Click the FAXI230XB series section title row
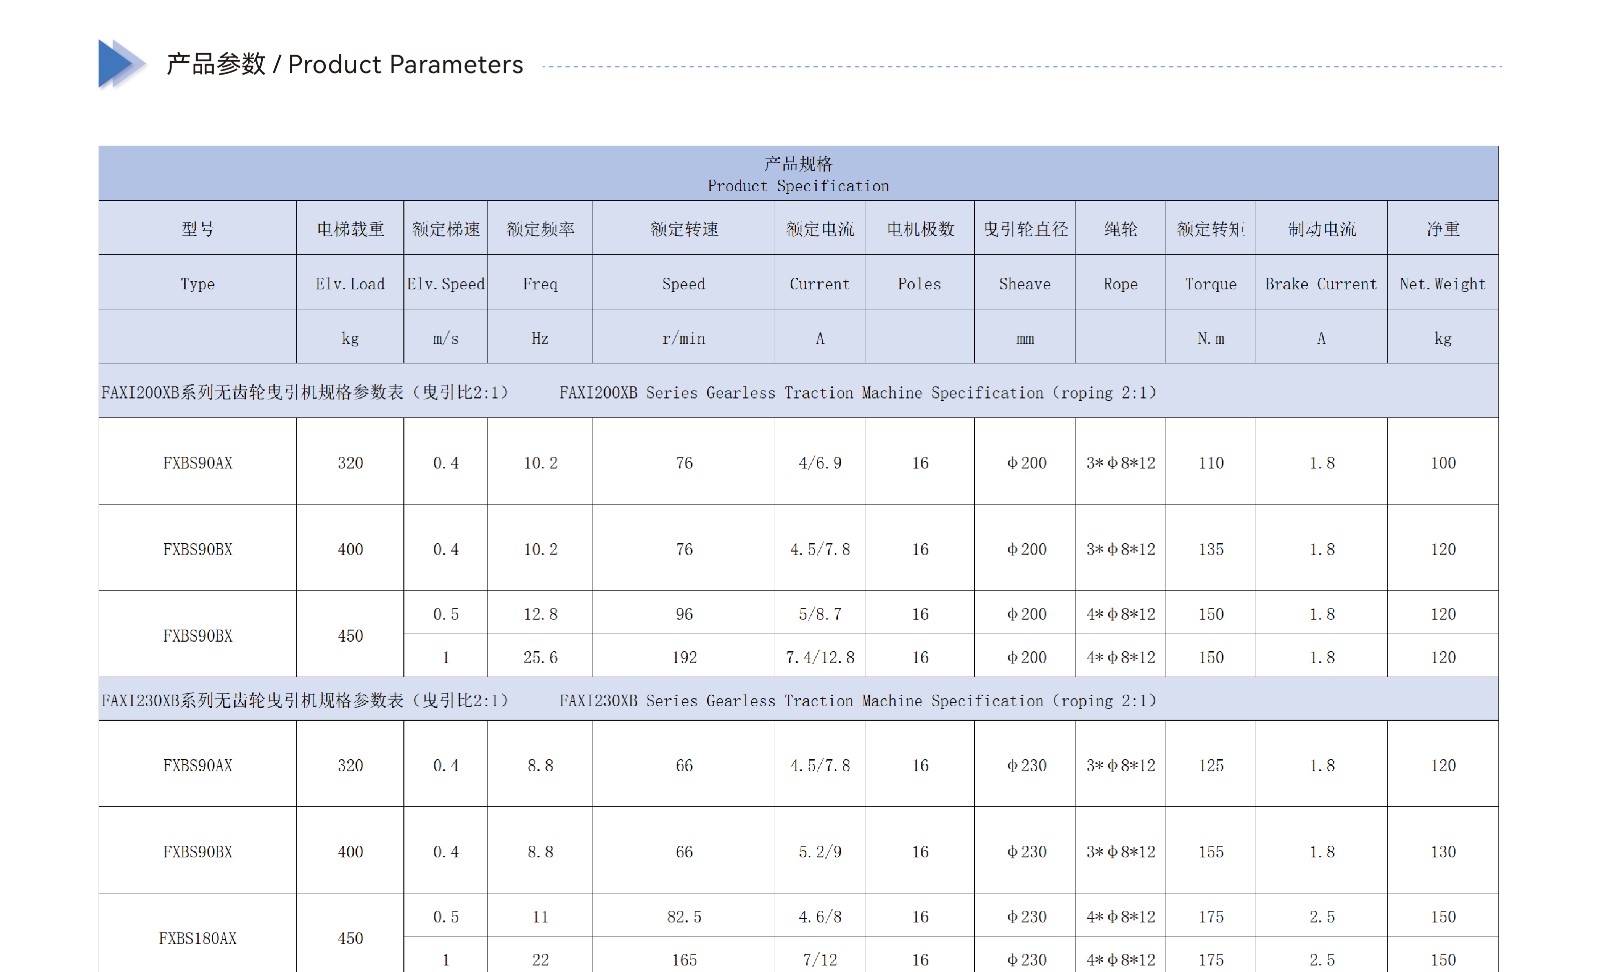The width and height of the screenshot is (1600, 972). [x=798, y=700]
